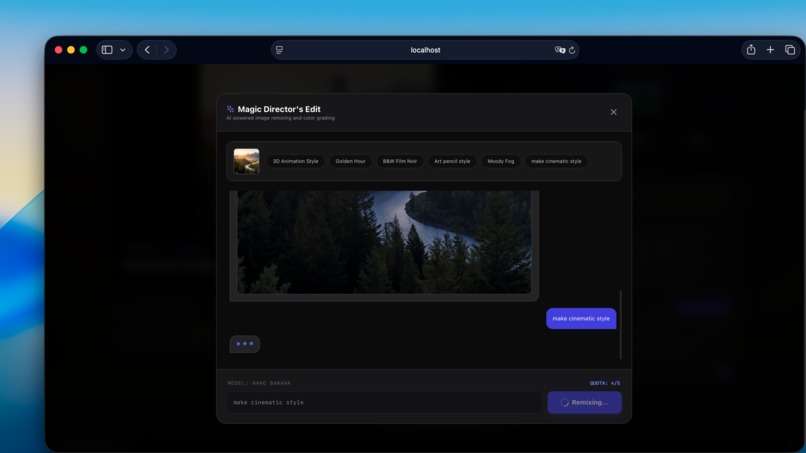Click the Magic Director's Edit title

279,109
